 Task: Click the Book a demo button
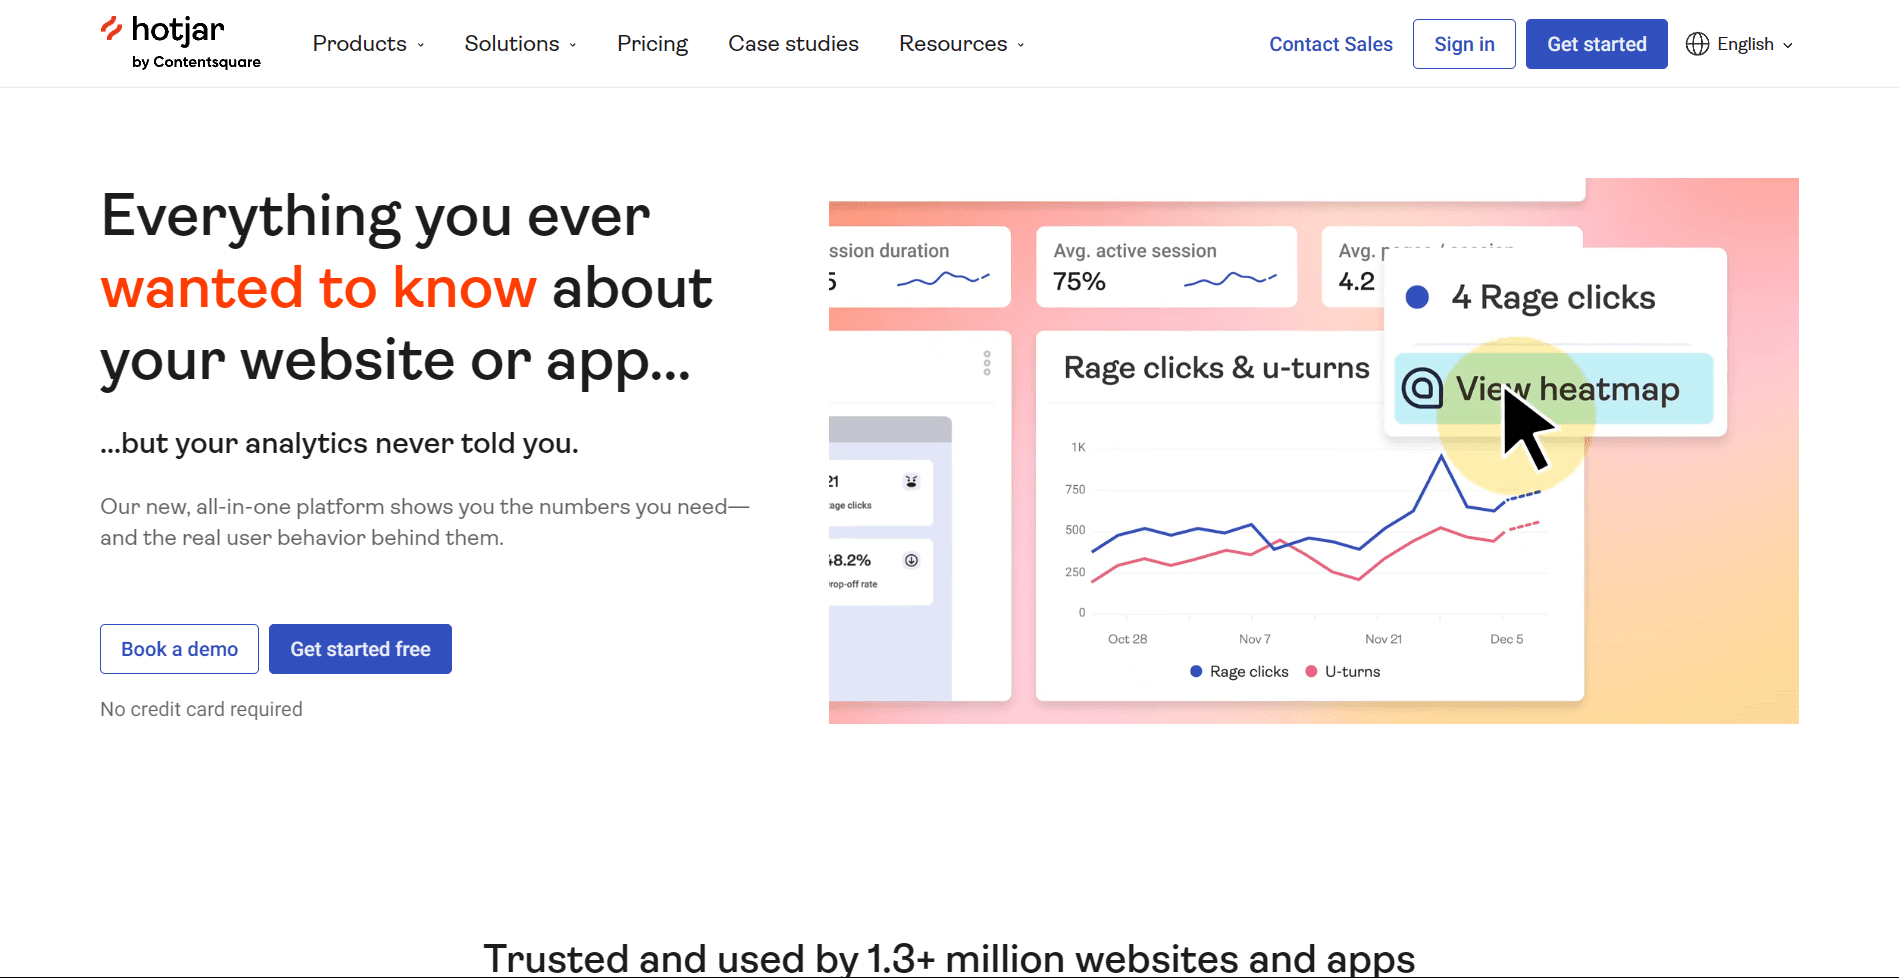click(180, 649)
